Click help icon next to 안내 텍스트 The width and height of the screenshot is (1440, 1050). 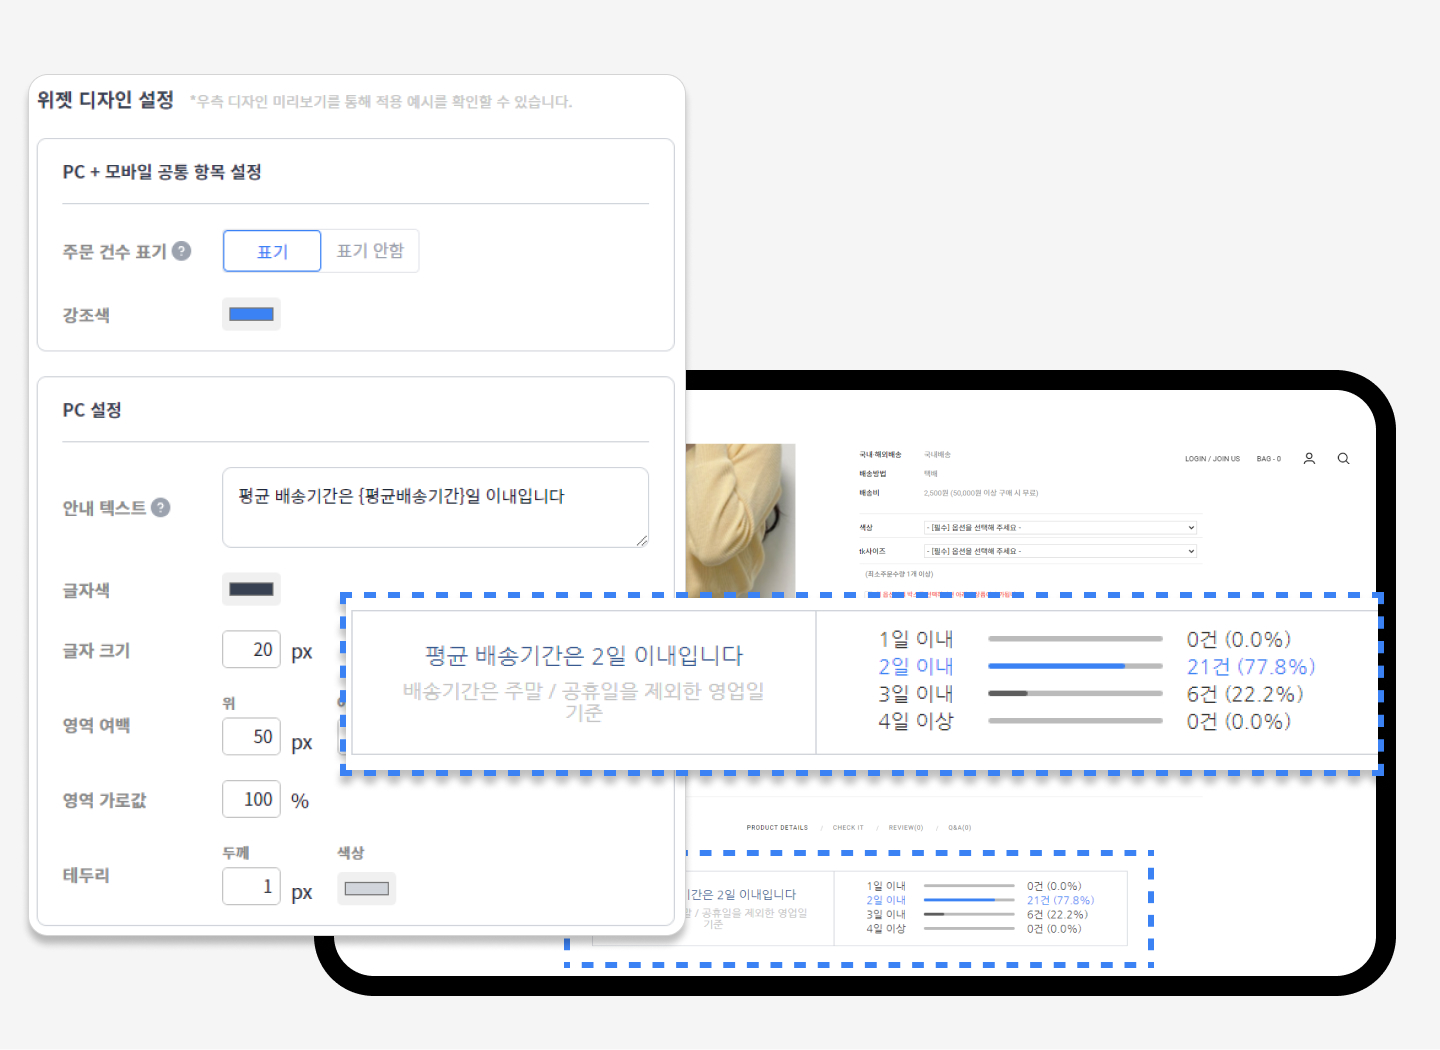point(160,508)
